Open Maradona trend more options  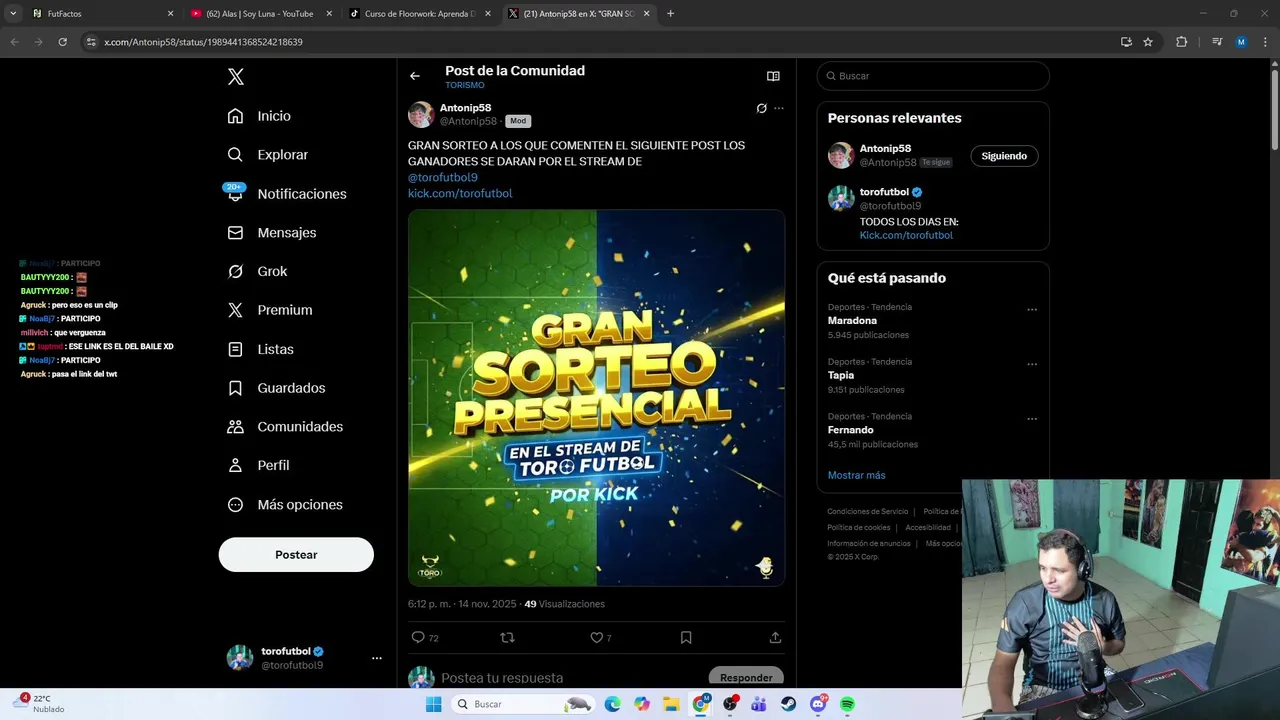(x=1032, y=310)
